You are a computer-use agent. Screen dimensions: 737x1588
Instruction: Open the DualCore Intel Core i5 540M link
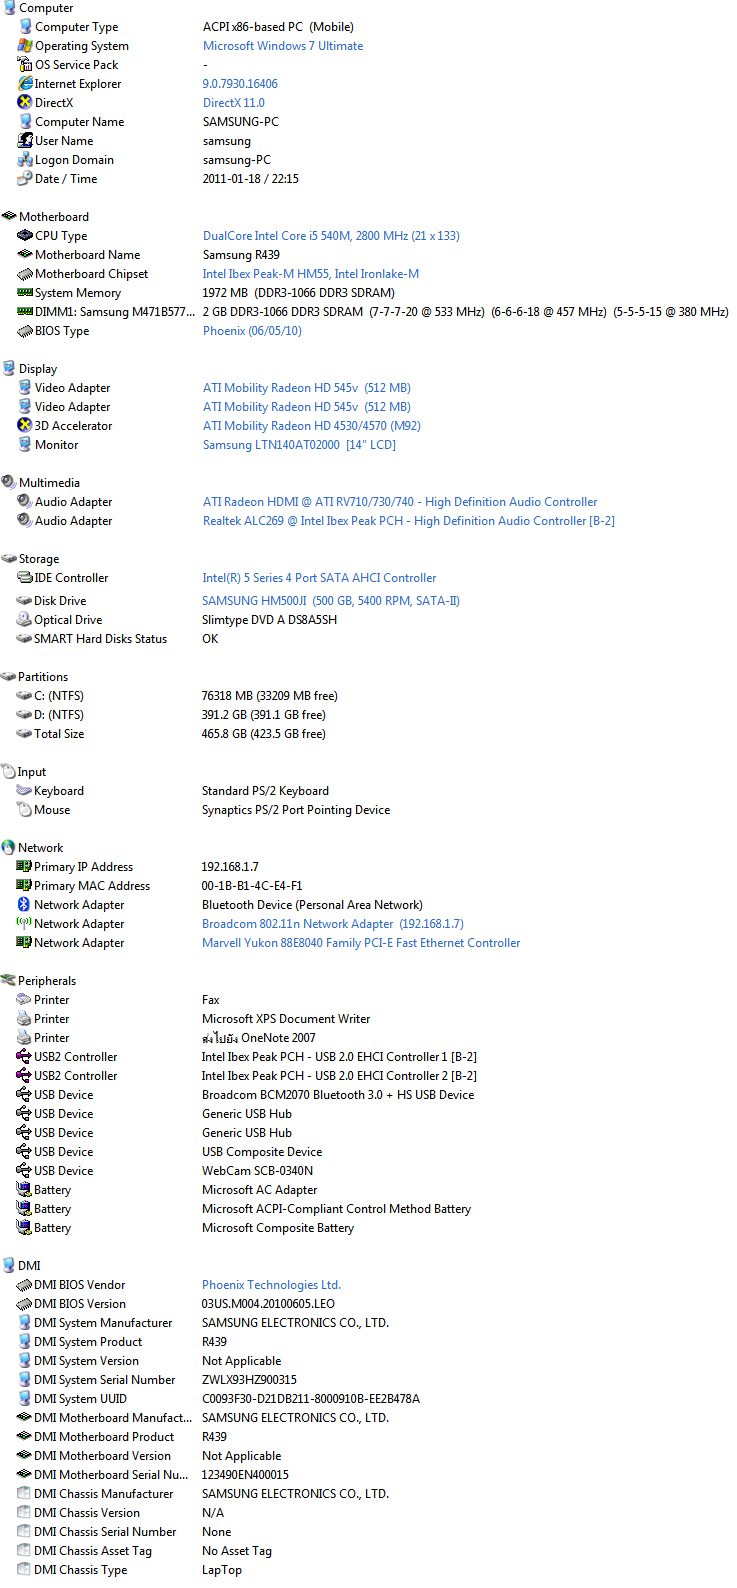[331, 236]
